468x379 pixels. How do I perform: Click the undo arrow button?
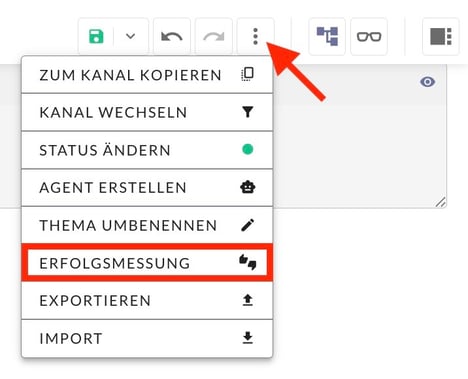172,36
